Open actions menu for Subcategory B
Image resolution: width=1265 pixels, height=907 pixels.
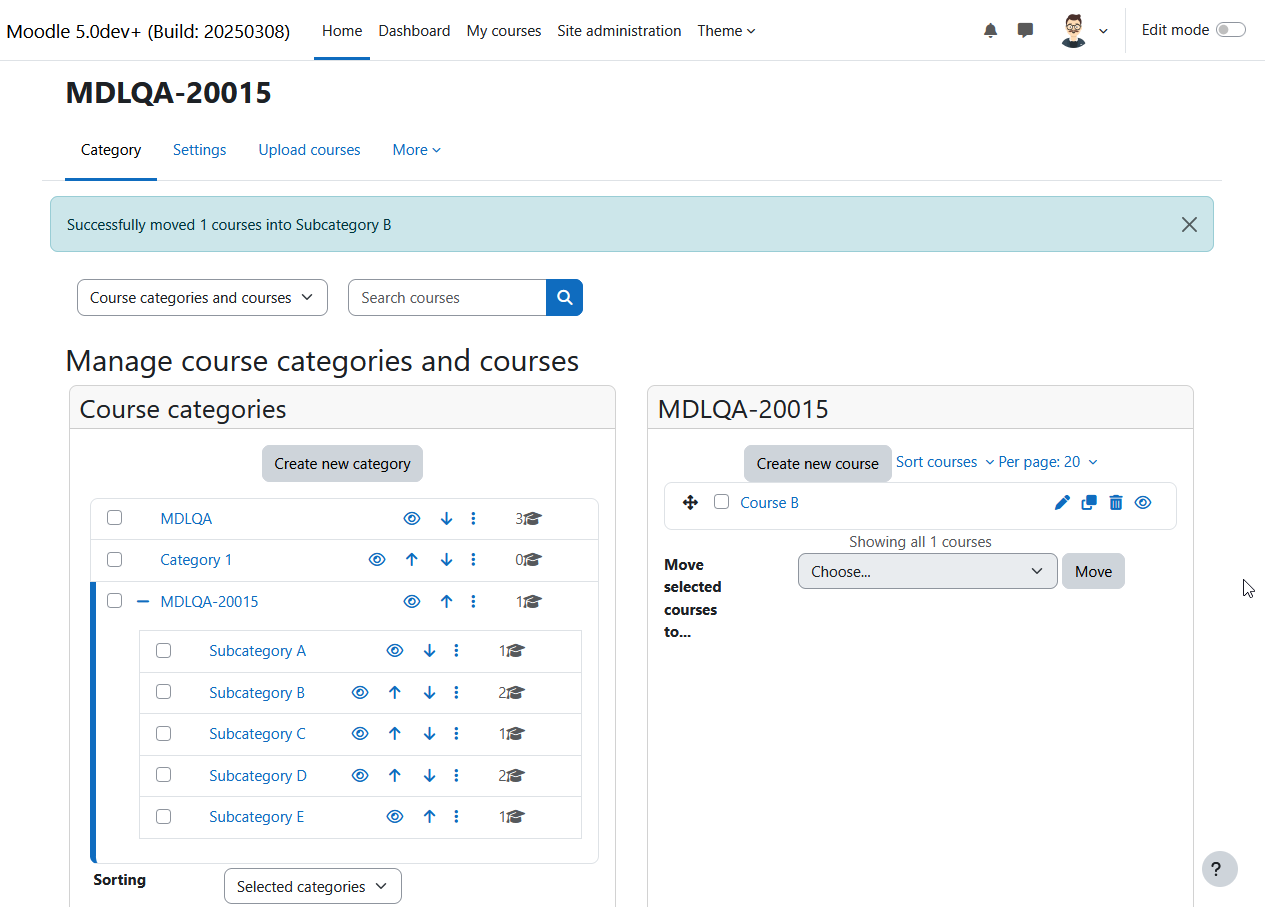(x=456, y=692)
